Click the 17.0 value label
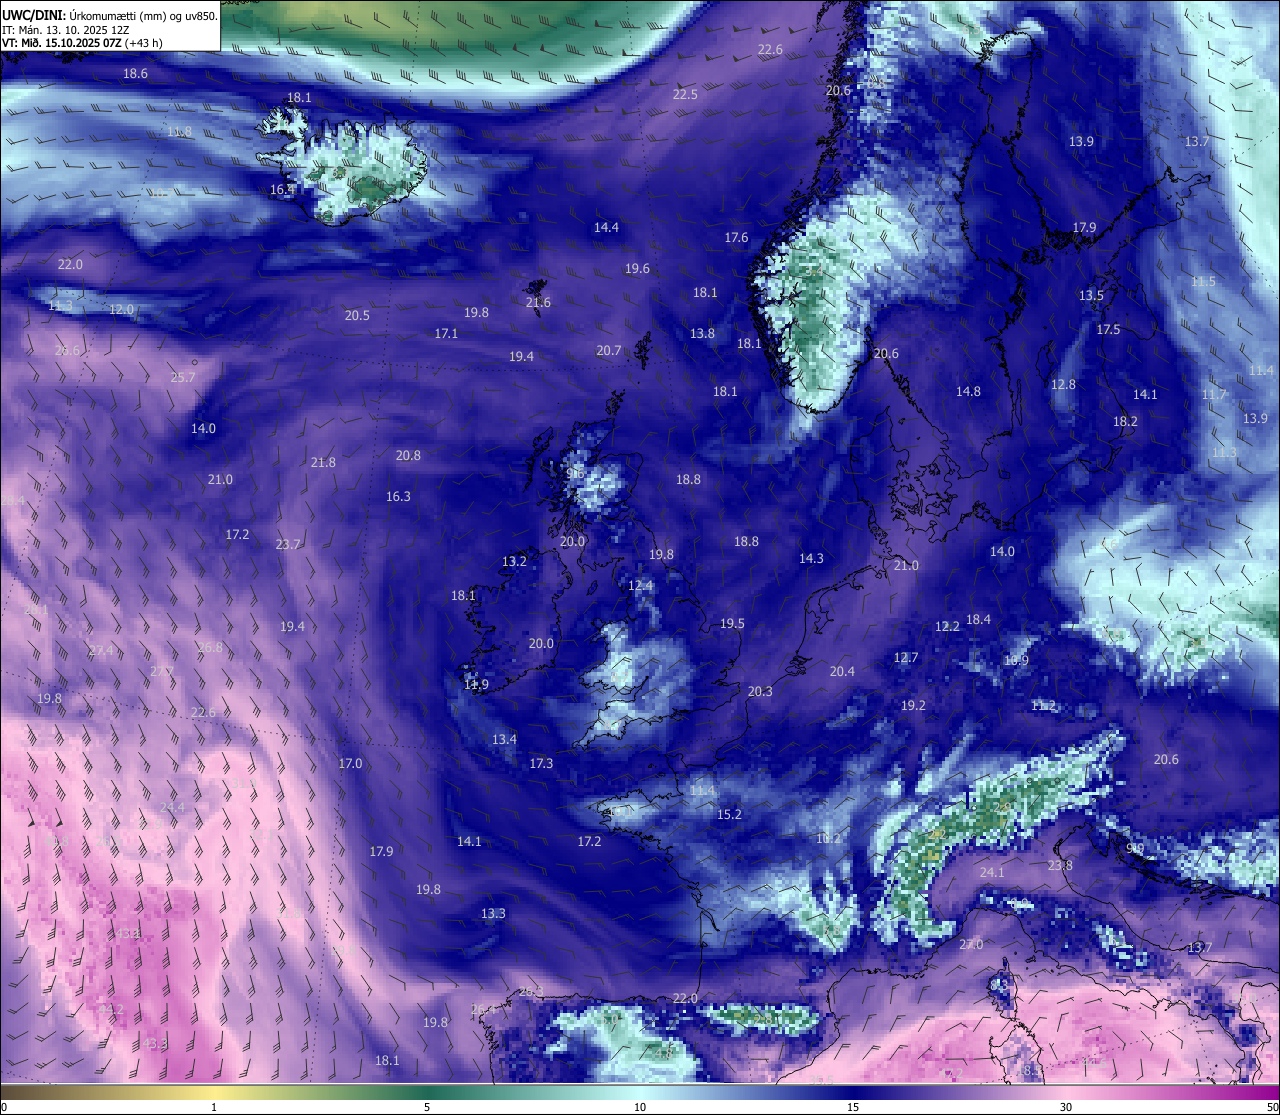Viewport: 1280px width, 1115px height. pyautogui.click(x=350, y=764)
